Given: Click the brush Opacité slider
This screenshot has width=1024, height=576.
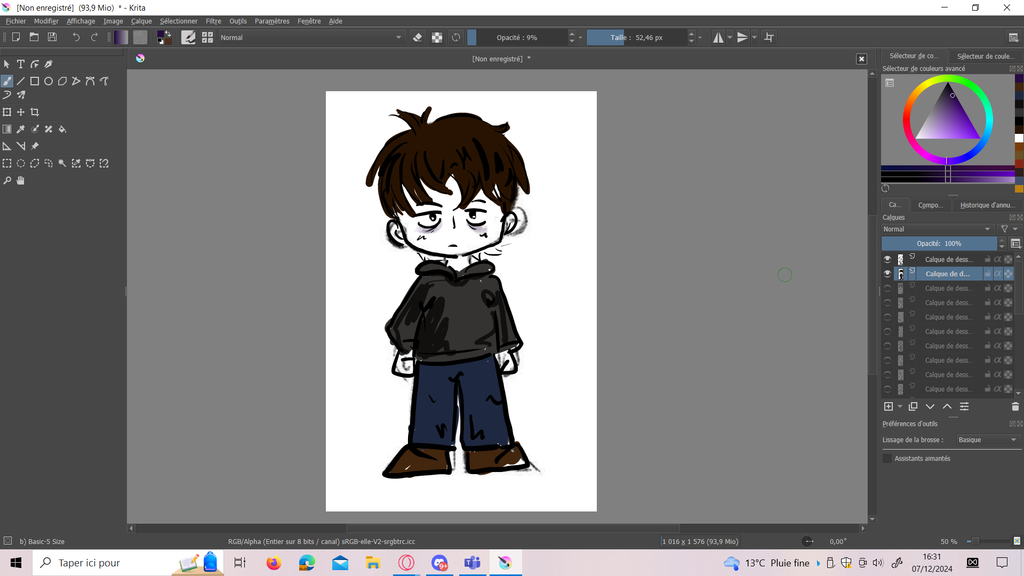Looking at the screenshot, I should coord(518,37).
